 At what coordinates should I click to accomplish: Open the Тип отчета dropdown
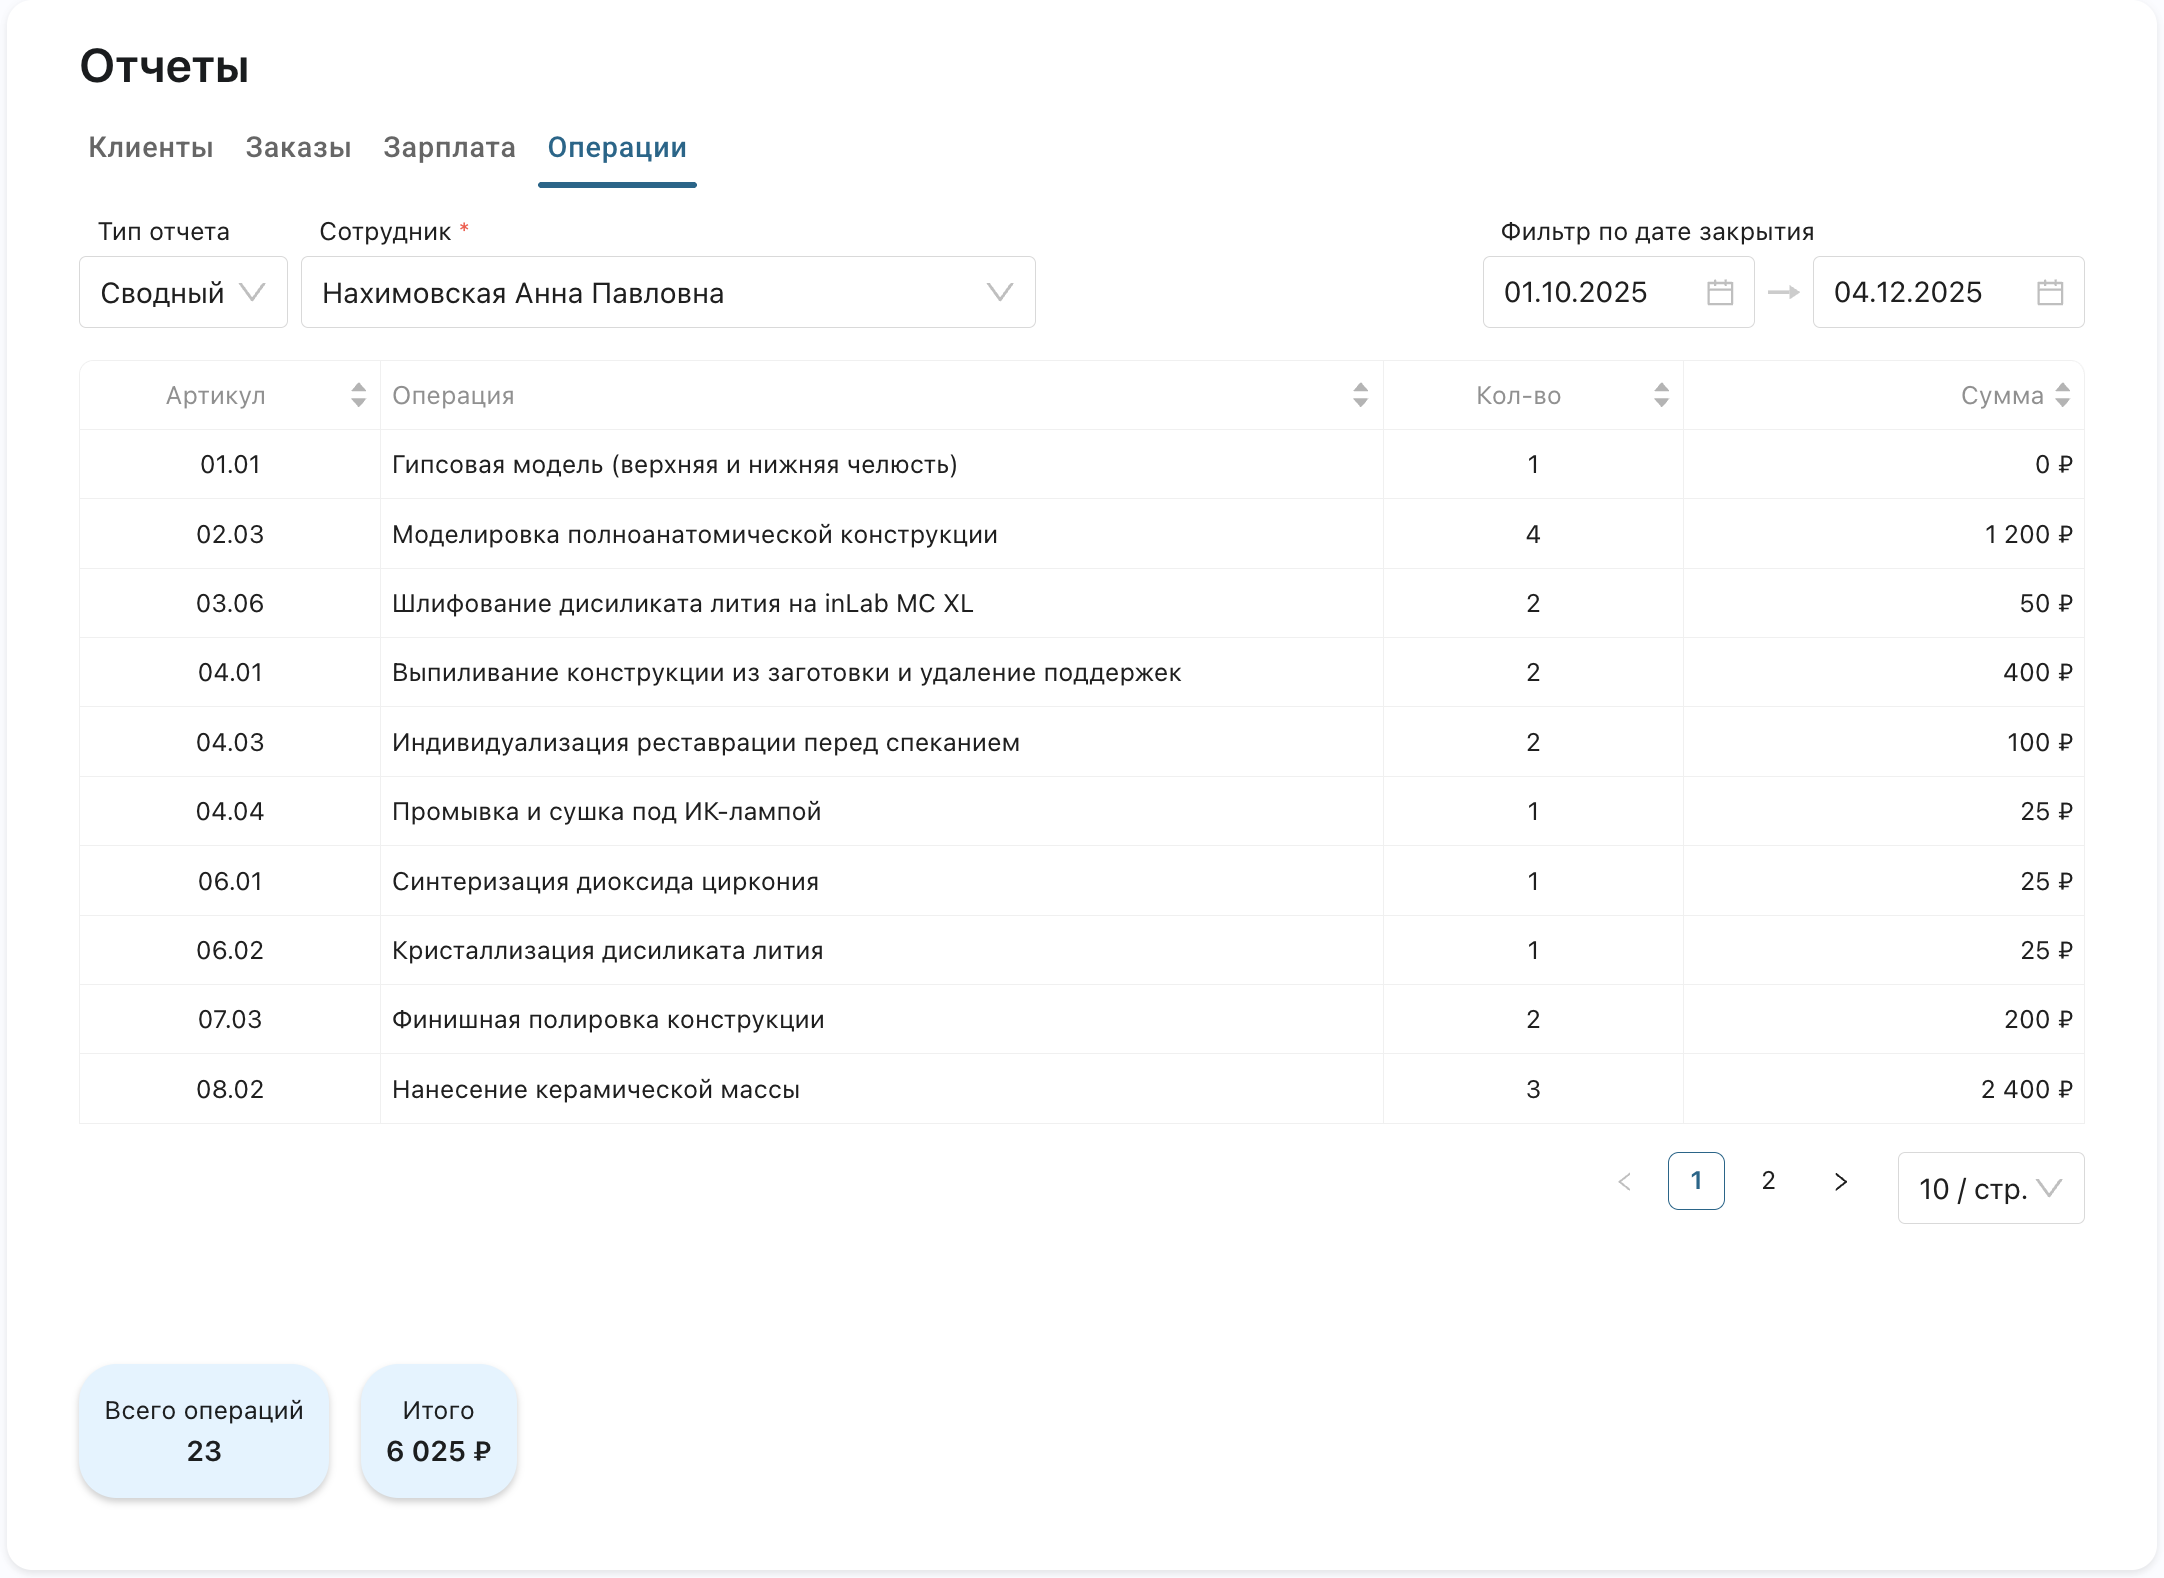(x=183, y=292)
